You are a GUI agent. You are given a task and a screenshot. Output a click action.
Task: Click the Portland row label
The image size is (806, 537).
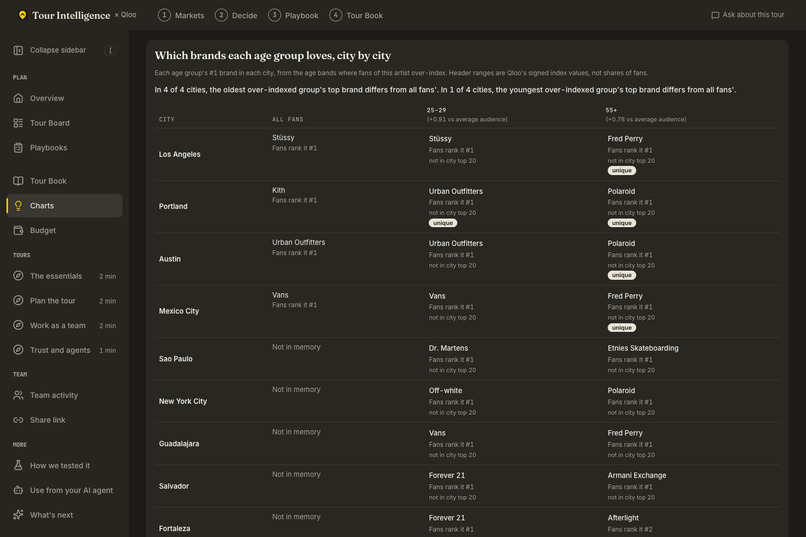click(x=173, y=206)
